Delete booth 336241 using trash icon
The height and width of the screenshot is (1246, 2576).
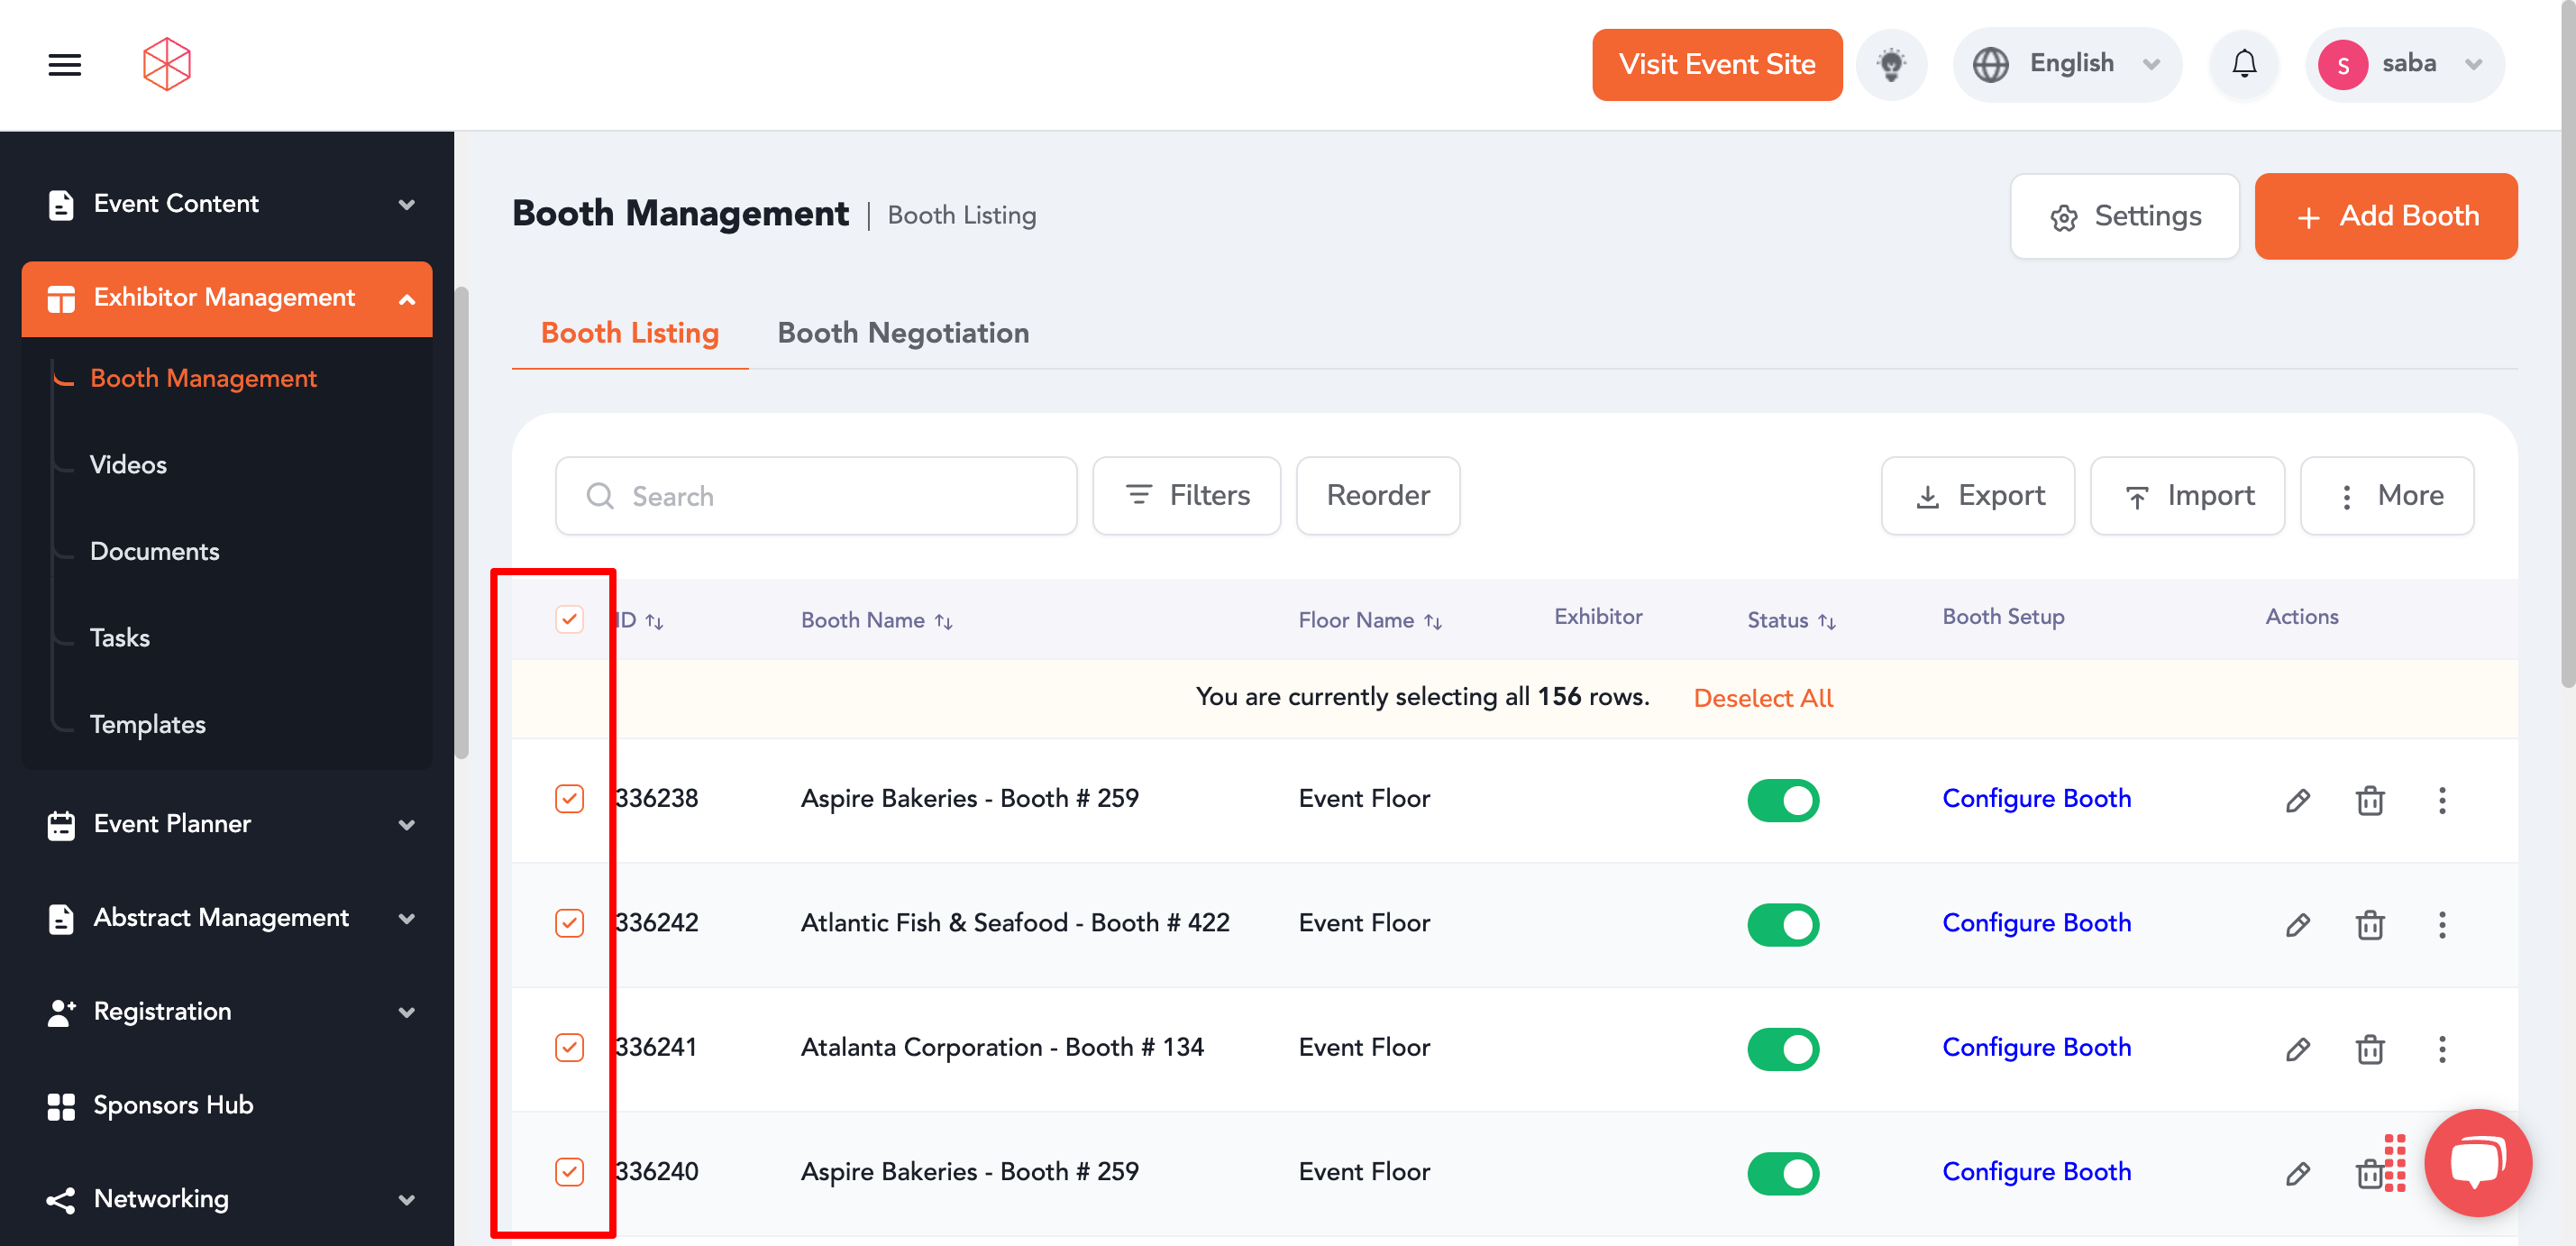click(2370, 1049)
